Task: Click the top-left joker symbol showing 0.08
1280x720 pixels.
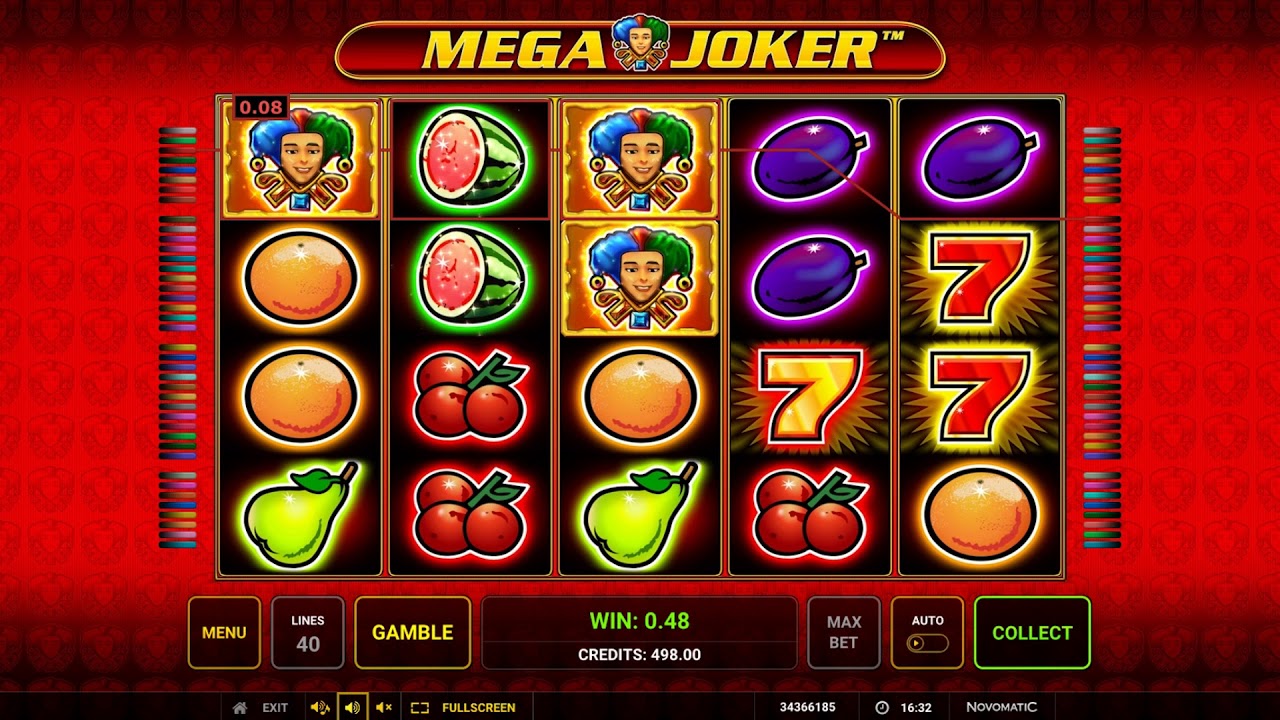Action: (x=300, y=158)
